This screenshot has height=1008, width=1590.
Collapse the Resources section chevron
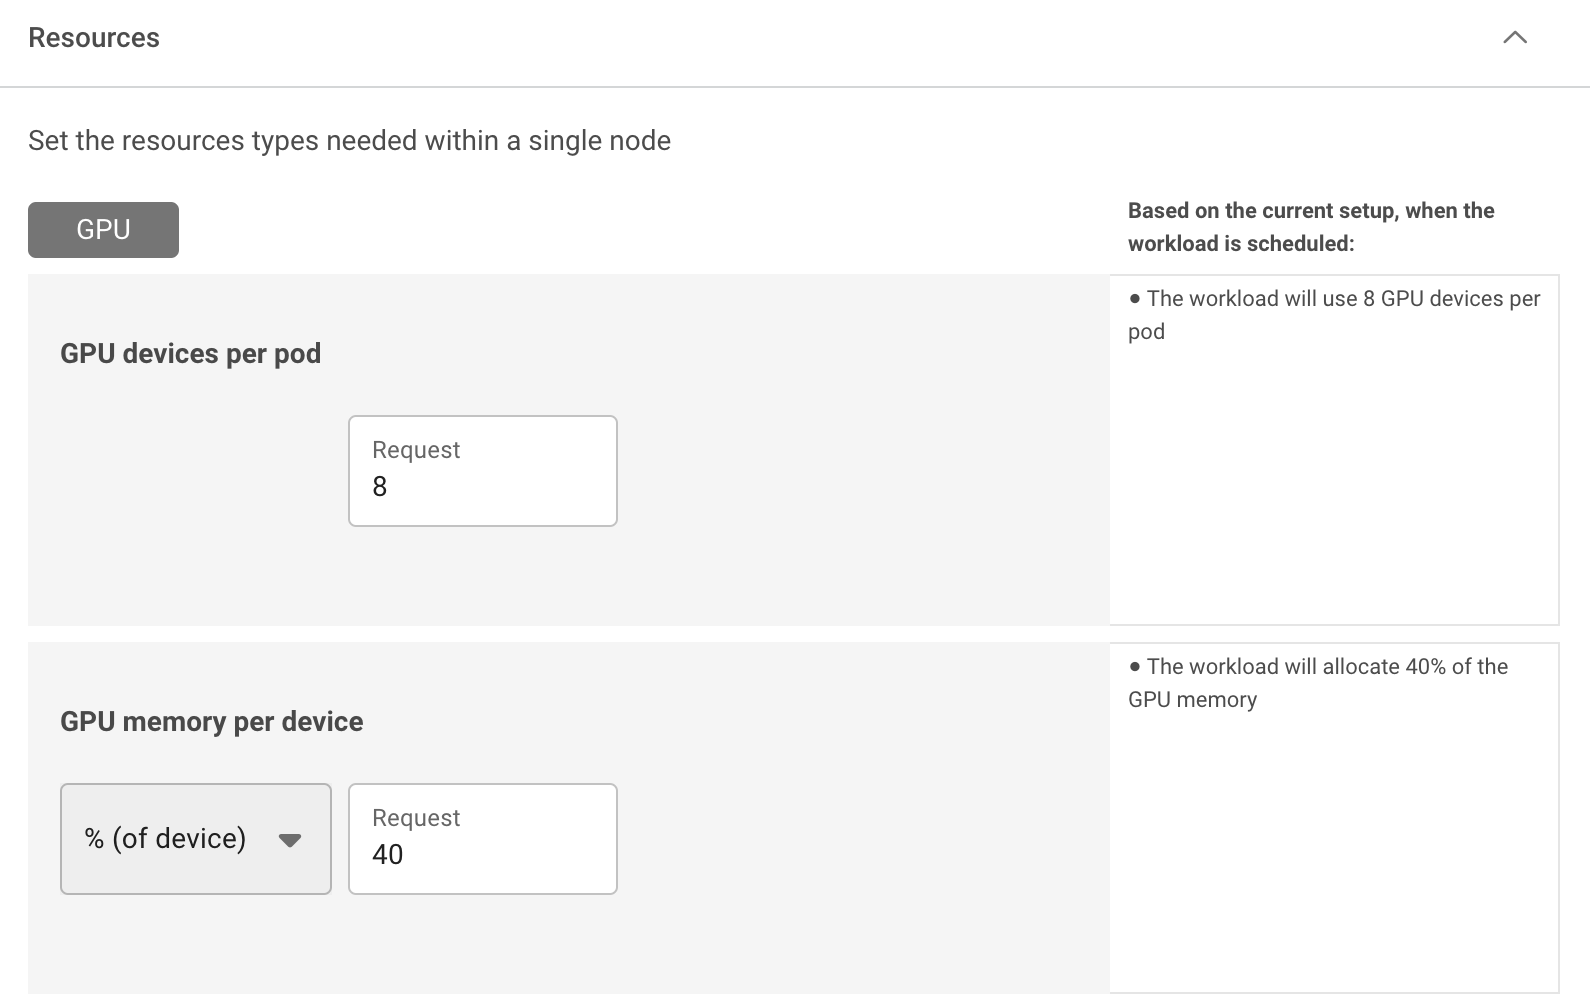click(x=1515, y=38)
